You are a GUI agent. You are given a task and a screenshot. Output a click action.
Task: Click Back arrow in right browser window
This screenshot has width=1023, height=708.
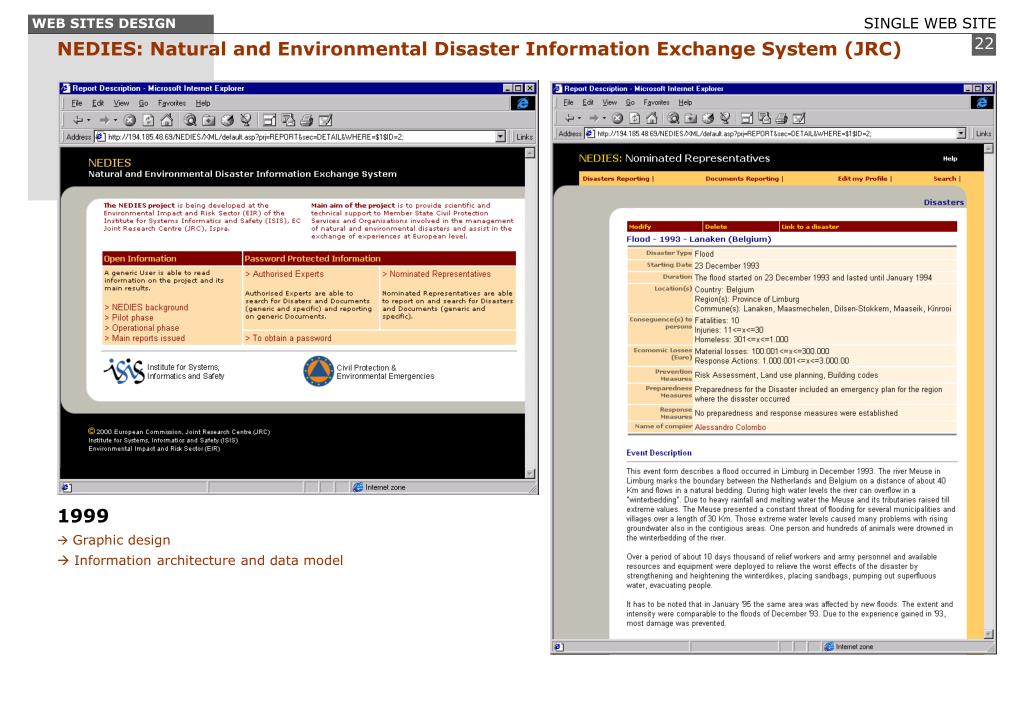coord(570,118)
